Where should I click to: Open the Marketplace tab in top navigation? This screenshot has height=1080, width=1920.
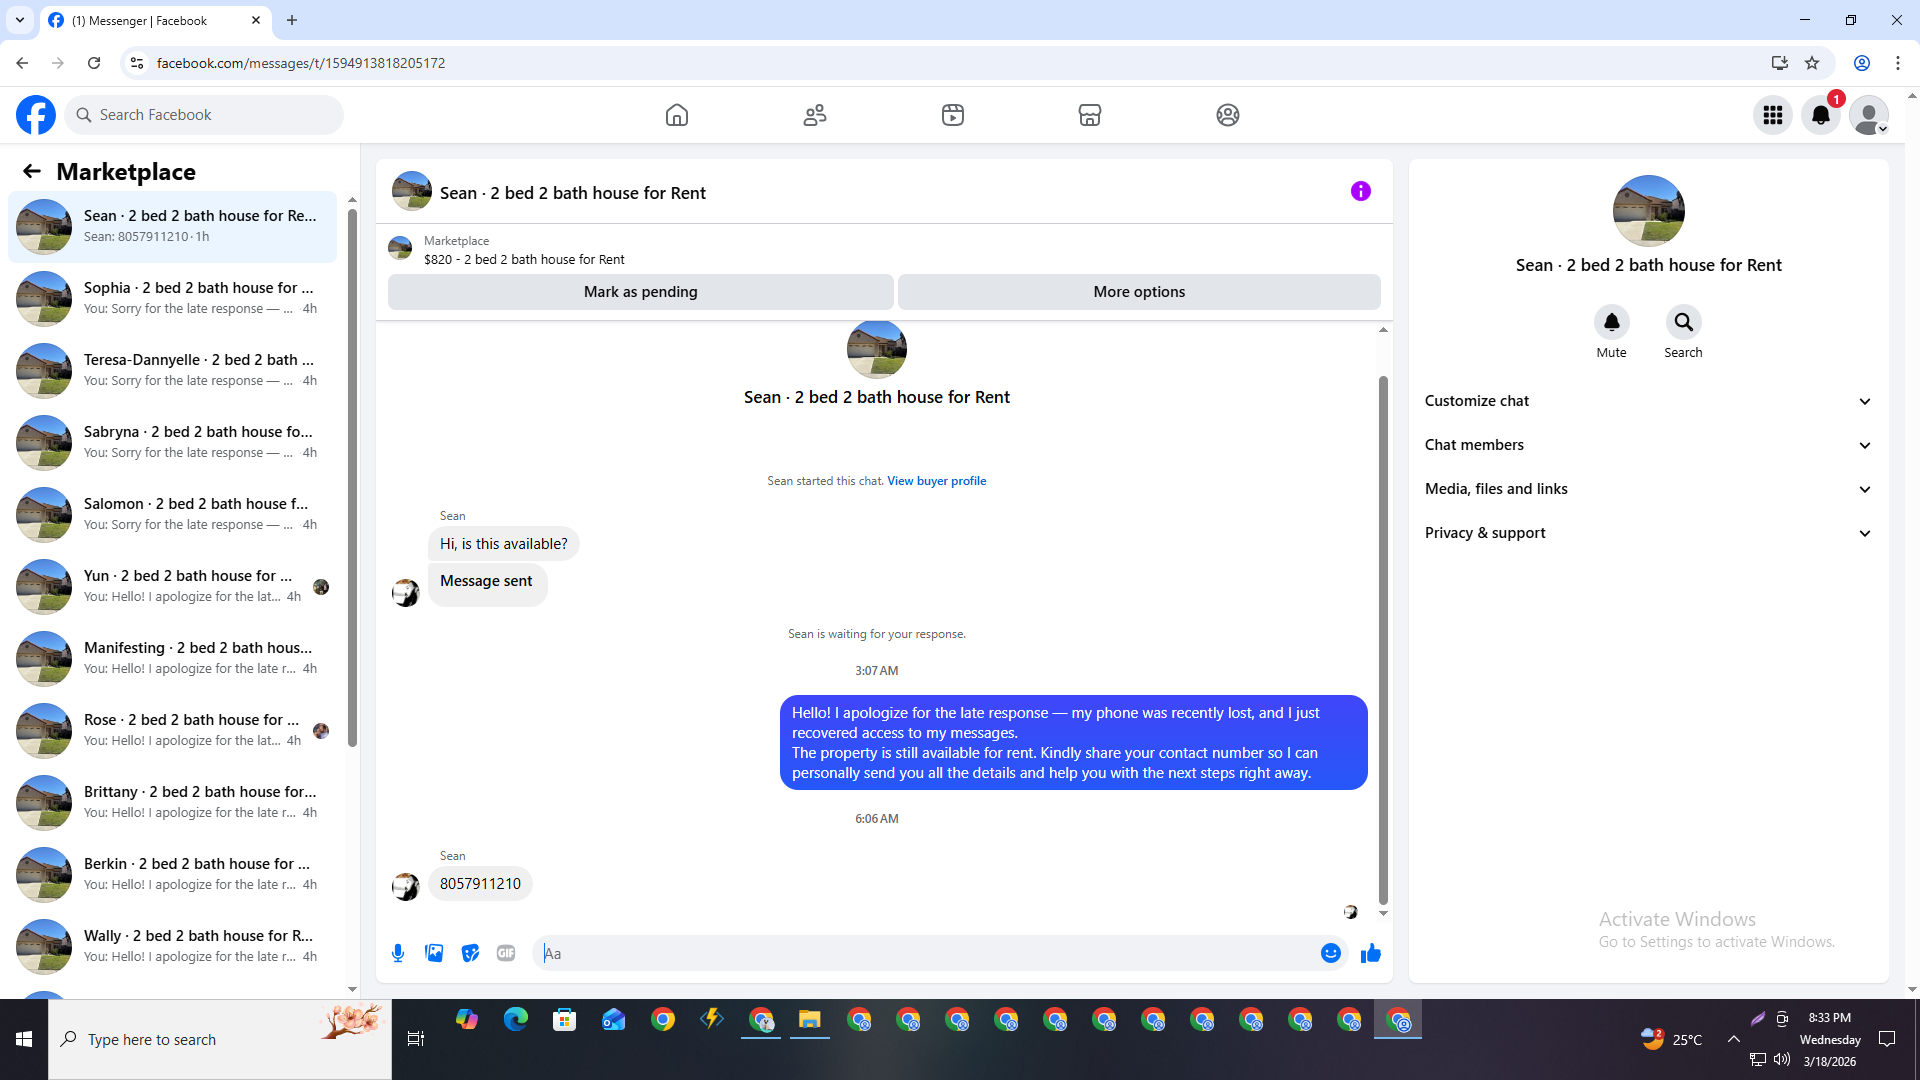click(1090, 115)
